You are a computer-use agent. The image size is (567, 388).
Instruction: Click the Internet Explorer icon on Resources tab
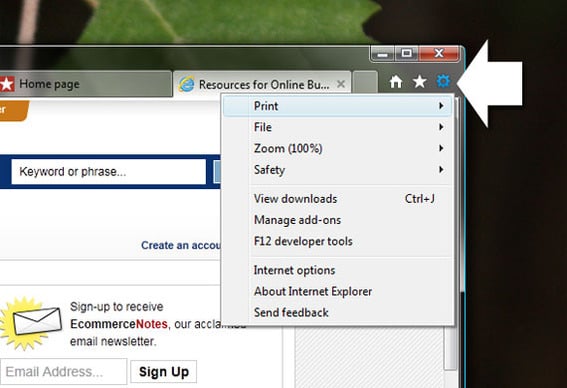tap(186, 84)
